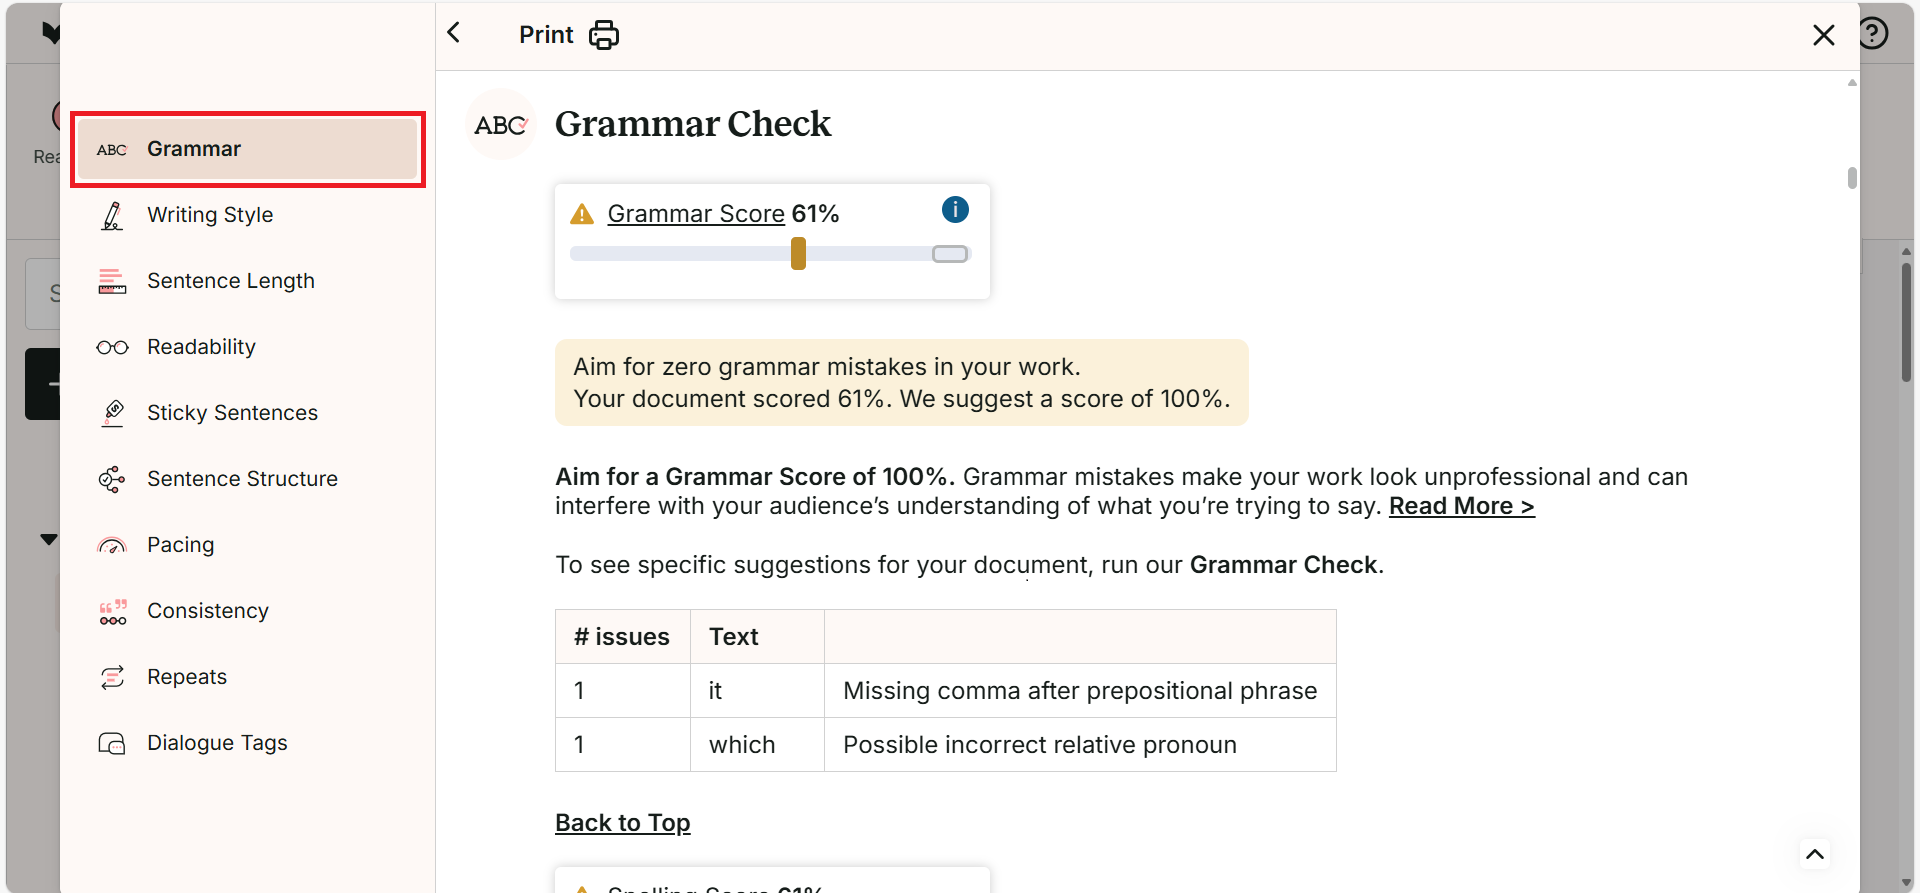The height and width of the screenshot is (893, 1920).
Task: Click the grammar score slider marker
Action: tap(798, 254)
